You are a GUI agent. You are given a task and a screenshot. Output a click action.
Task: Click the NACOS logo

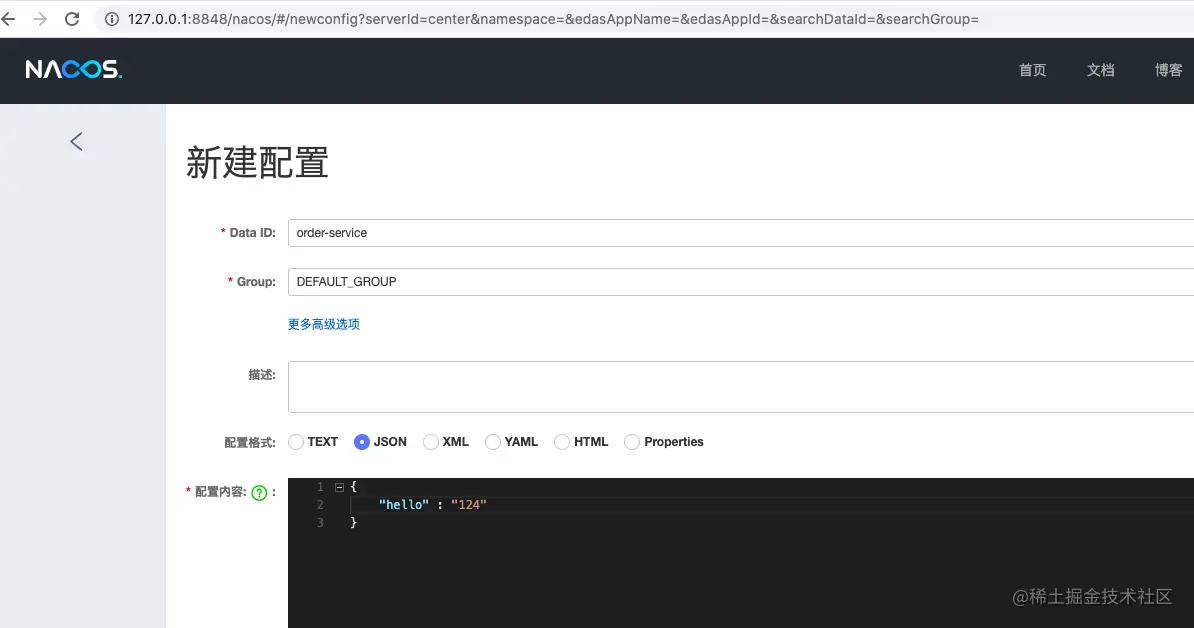point(73,69)
